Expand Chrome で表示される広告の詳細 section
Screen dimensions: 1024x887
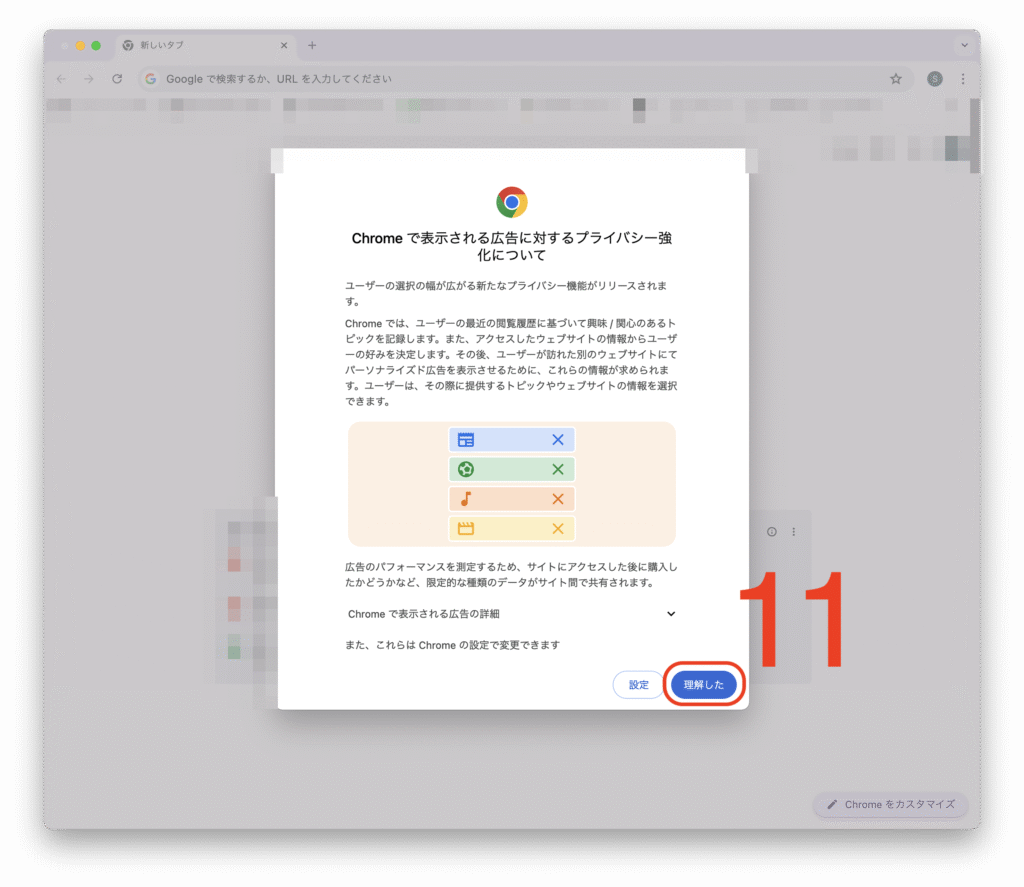pyautogui.click(x=511, y=614)
